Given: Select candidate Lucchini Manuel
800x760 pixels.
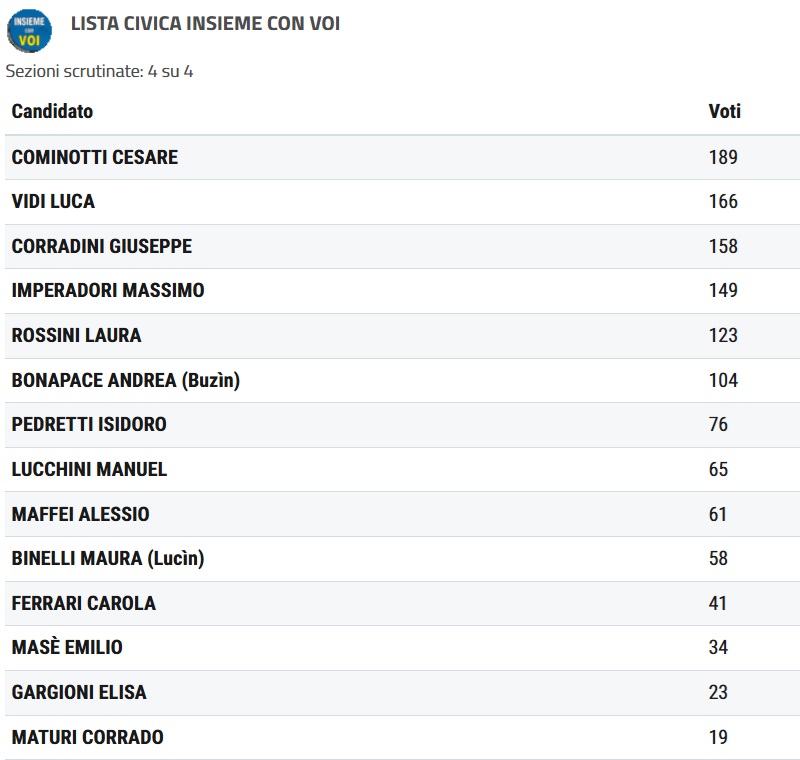Looking at the screenshot, I should pyautogui.click(x=89, y=469).
